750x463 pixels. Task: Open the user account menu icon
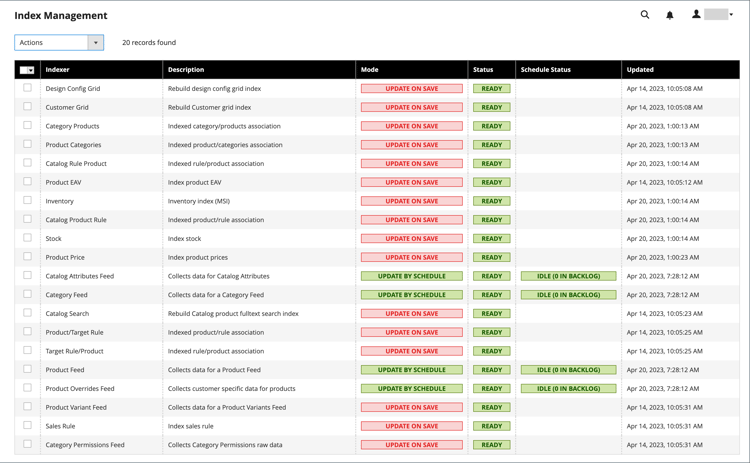coord(696,14)
